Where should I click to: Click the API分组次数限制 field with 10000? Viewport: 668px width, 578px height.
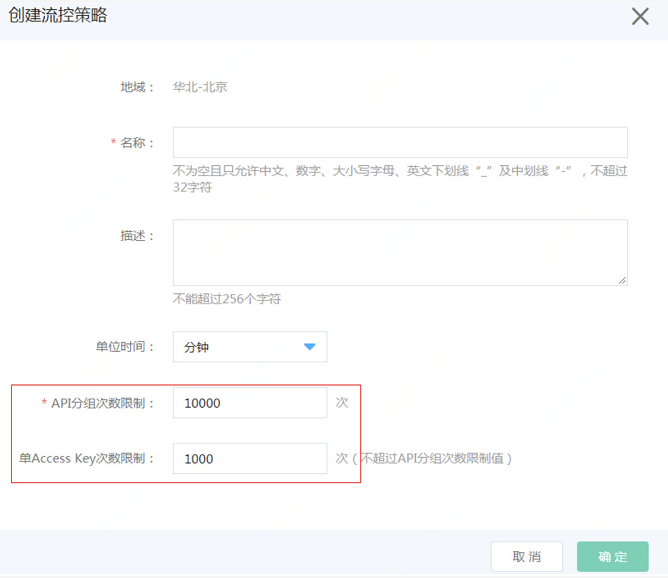click(250, 403)
